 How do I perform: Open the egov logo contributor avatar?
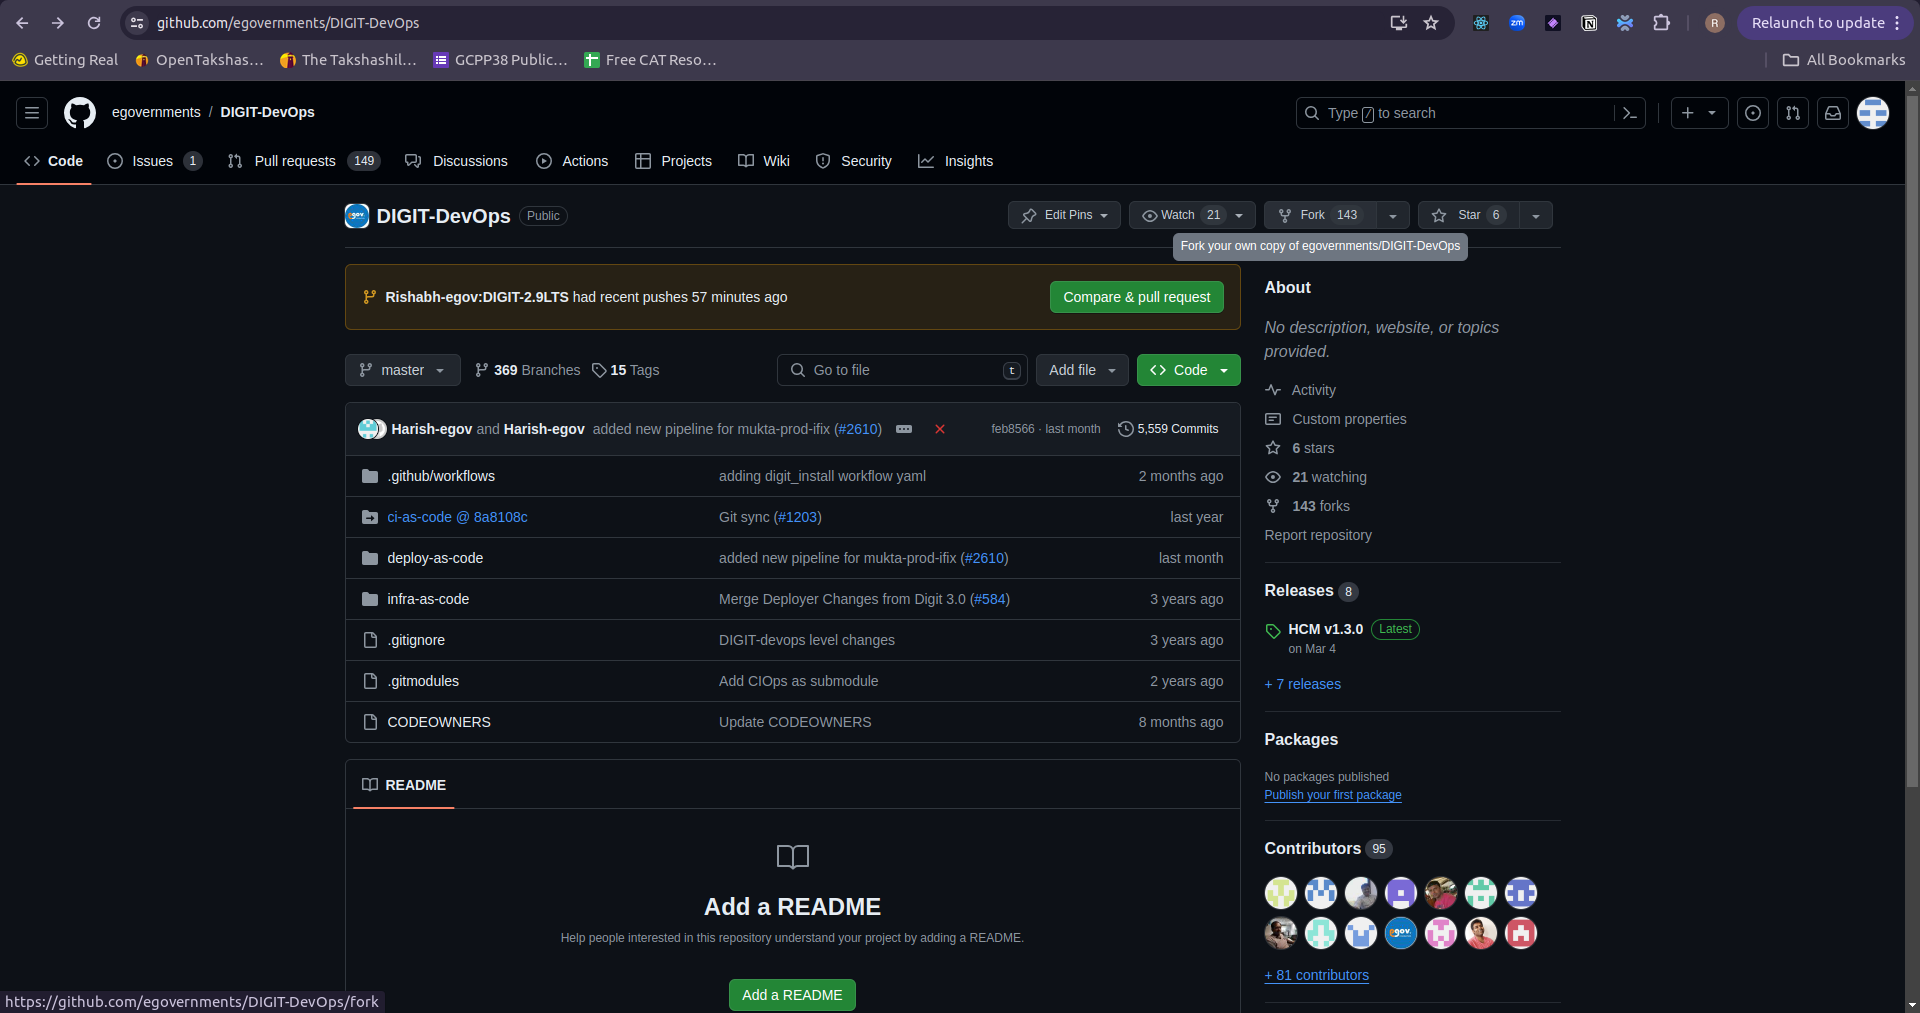tap(1401, 933)
